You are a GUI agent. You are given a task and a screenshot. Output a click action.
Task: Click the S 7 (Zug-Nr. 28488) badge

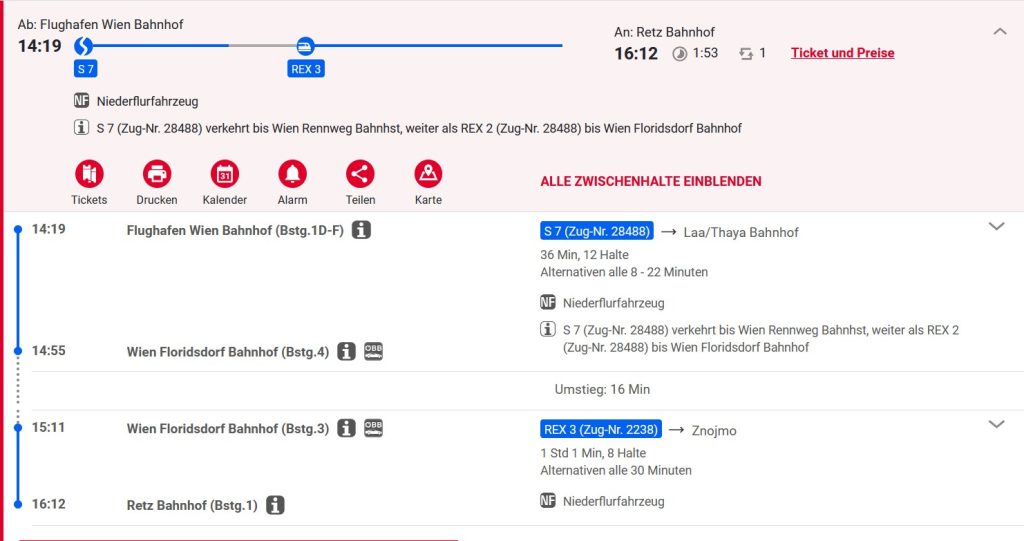point(597,232)
